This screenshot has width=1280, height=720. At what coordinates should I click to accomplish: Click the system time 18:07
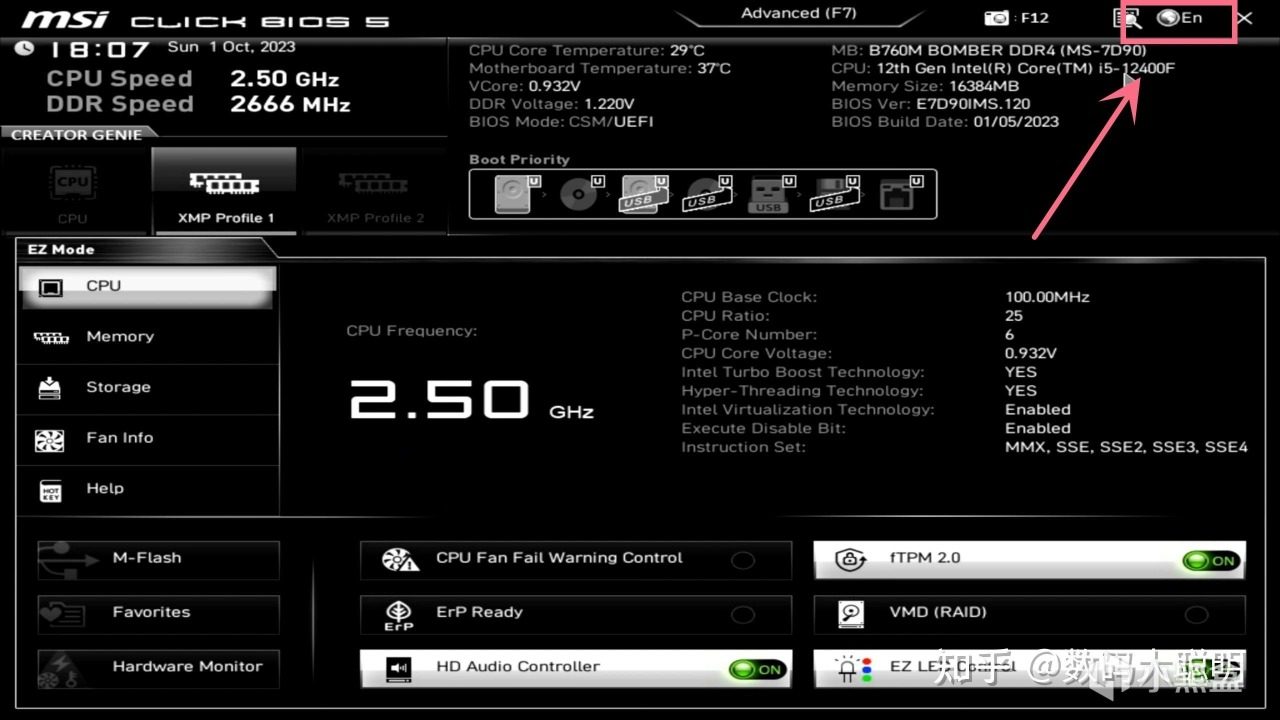click(x=99, y=49)
